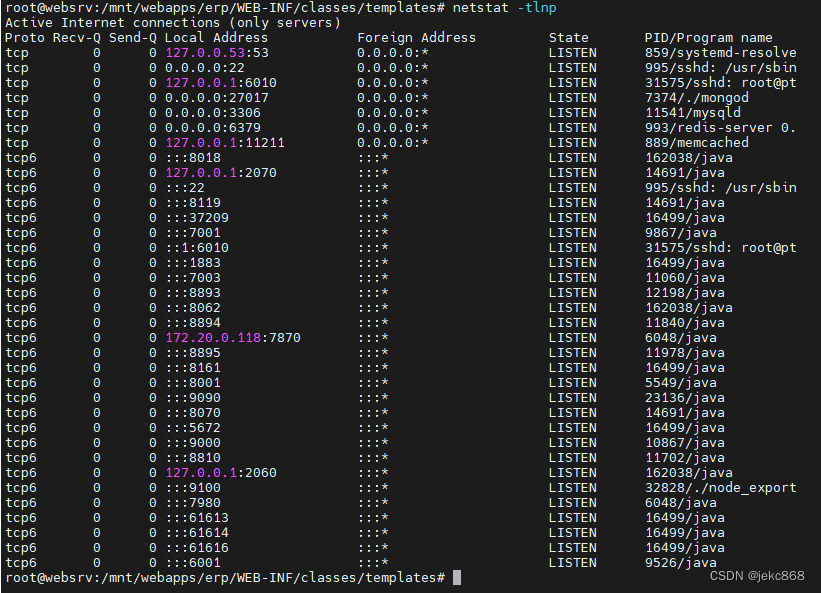
Task: Click local address :::8070
Action: [193, 413]
